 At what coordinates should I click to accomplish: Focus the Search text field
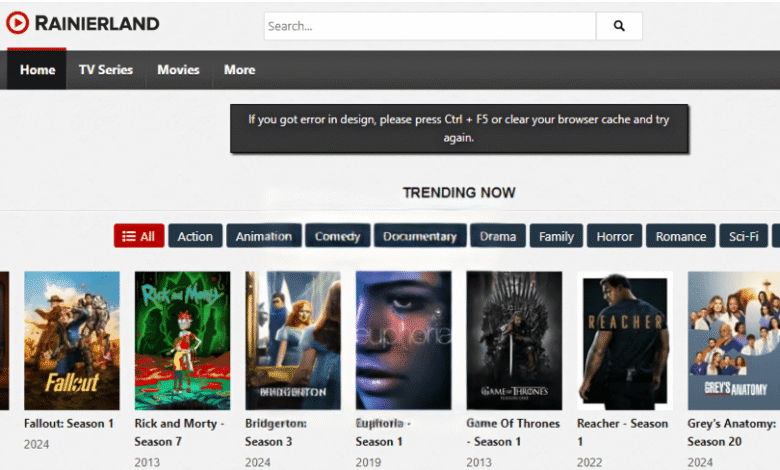(430, 26)
